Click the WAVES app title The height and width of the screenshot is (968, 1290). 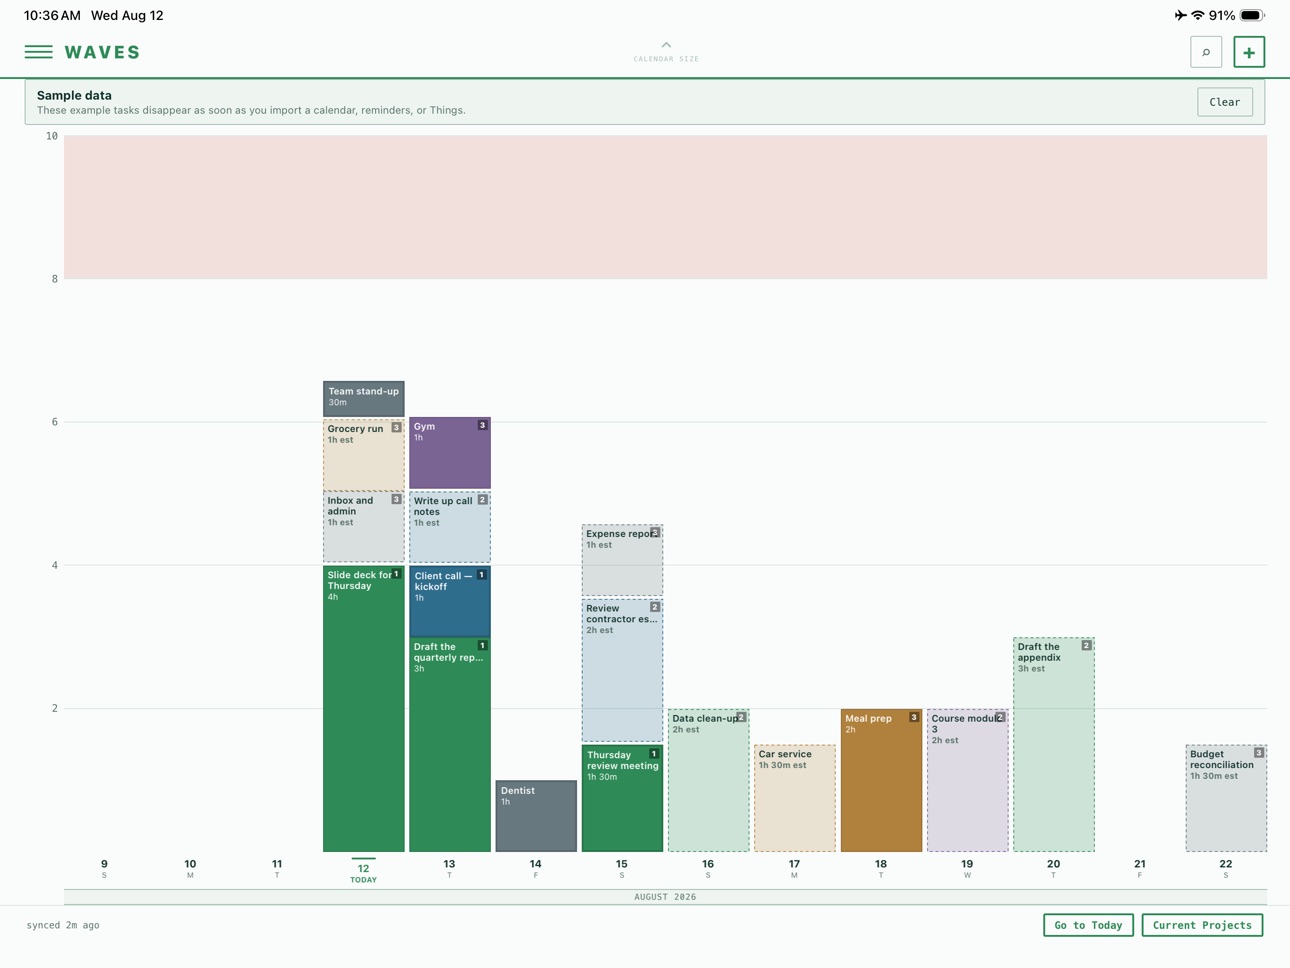(x=103, y=52)
